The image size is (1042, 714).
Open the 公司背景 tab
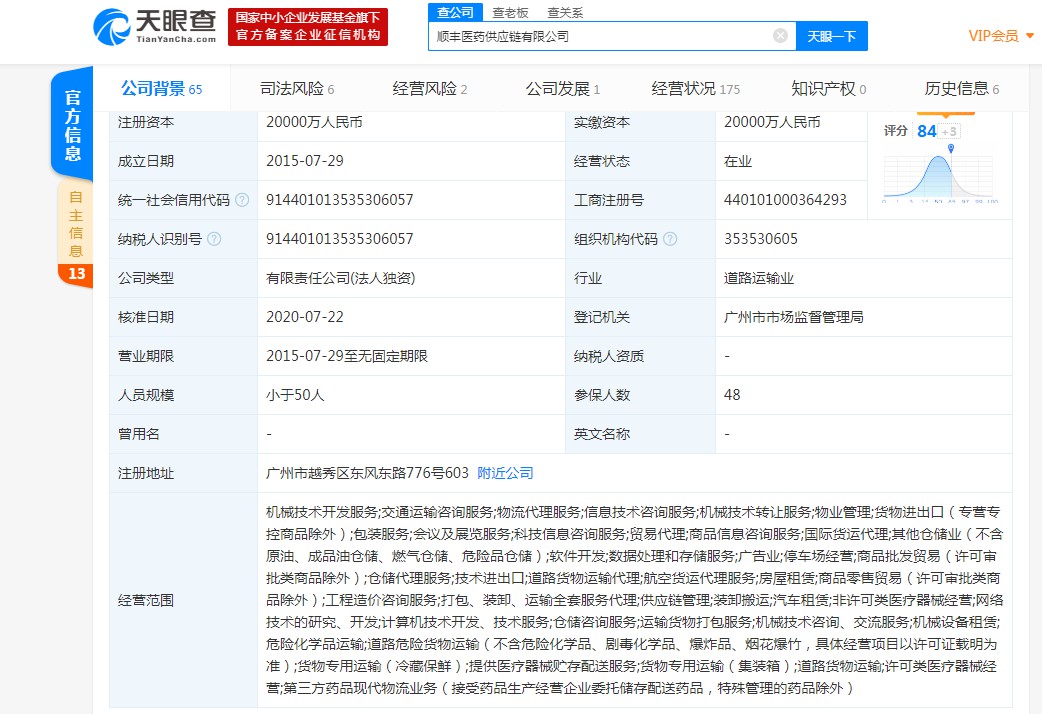click(x=161, y=88)
